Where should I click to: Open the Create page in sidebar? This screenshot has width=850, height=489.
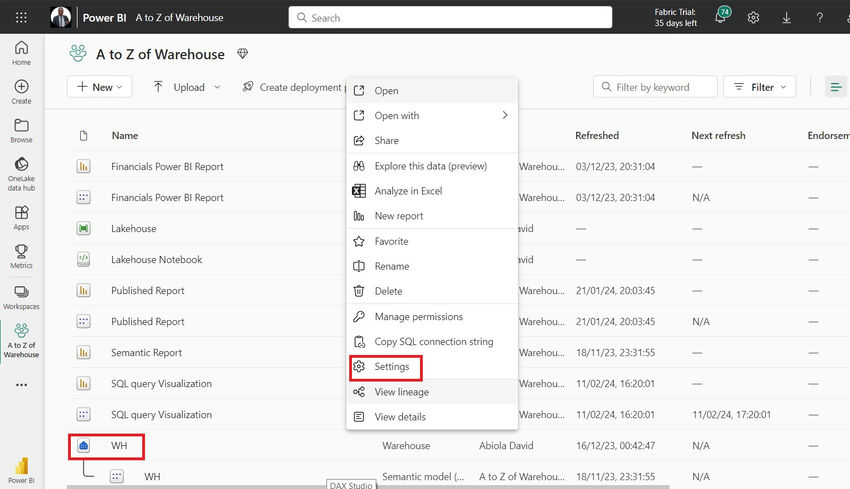point(21,92)
